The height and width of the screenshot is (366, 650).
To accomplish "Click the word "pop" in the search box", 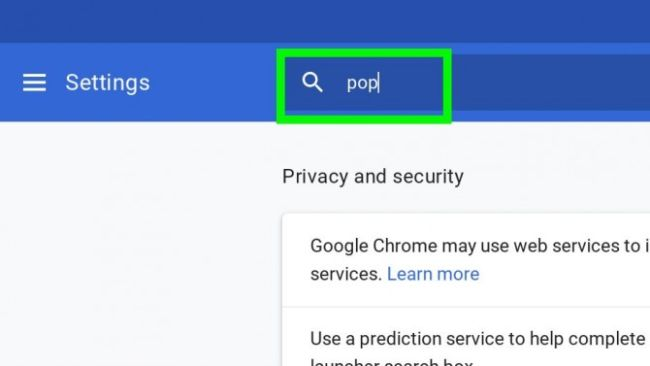I will pyautogui.click(x=362, y=84).
